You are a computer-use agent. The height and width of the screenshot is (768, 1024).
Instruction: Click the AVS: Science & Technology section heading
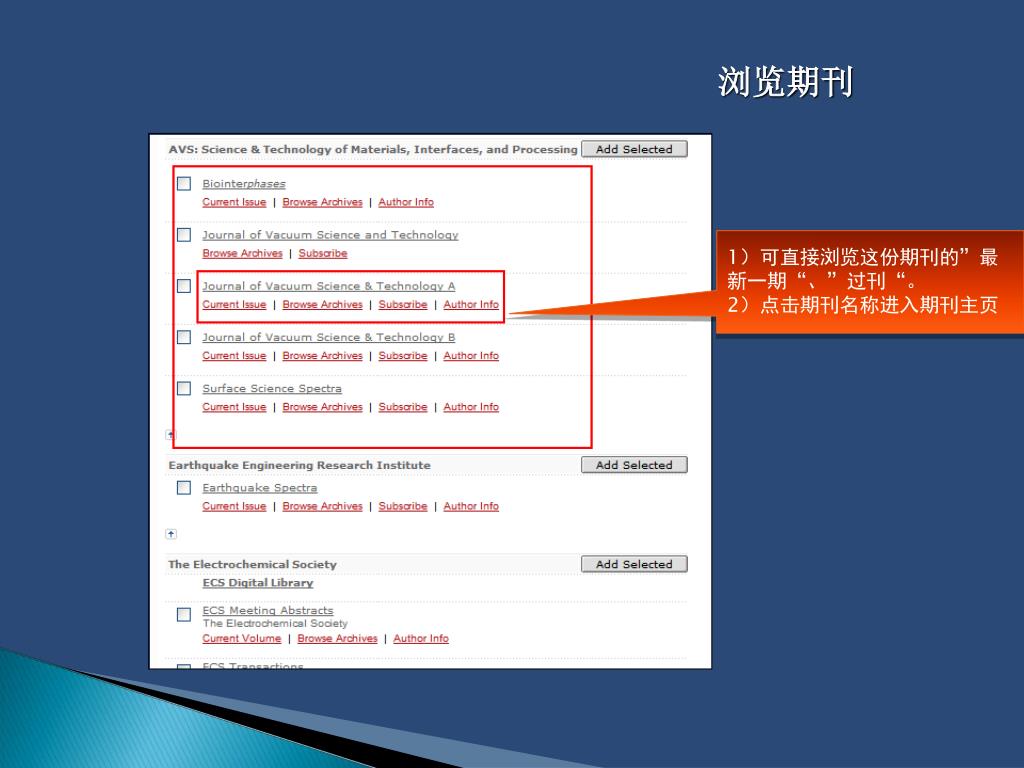pyautogui.click(x=373, y=149)
